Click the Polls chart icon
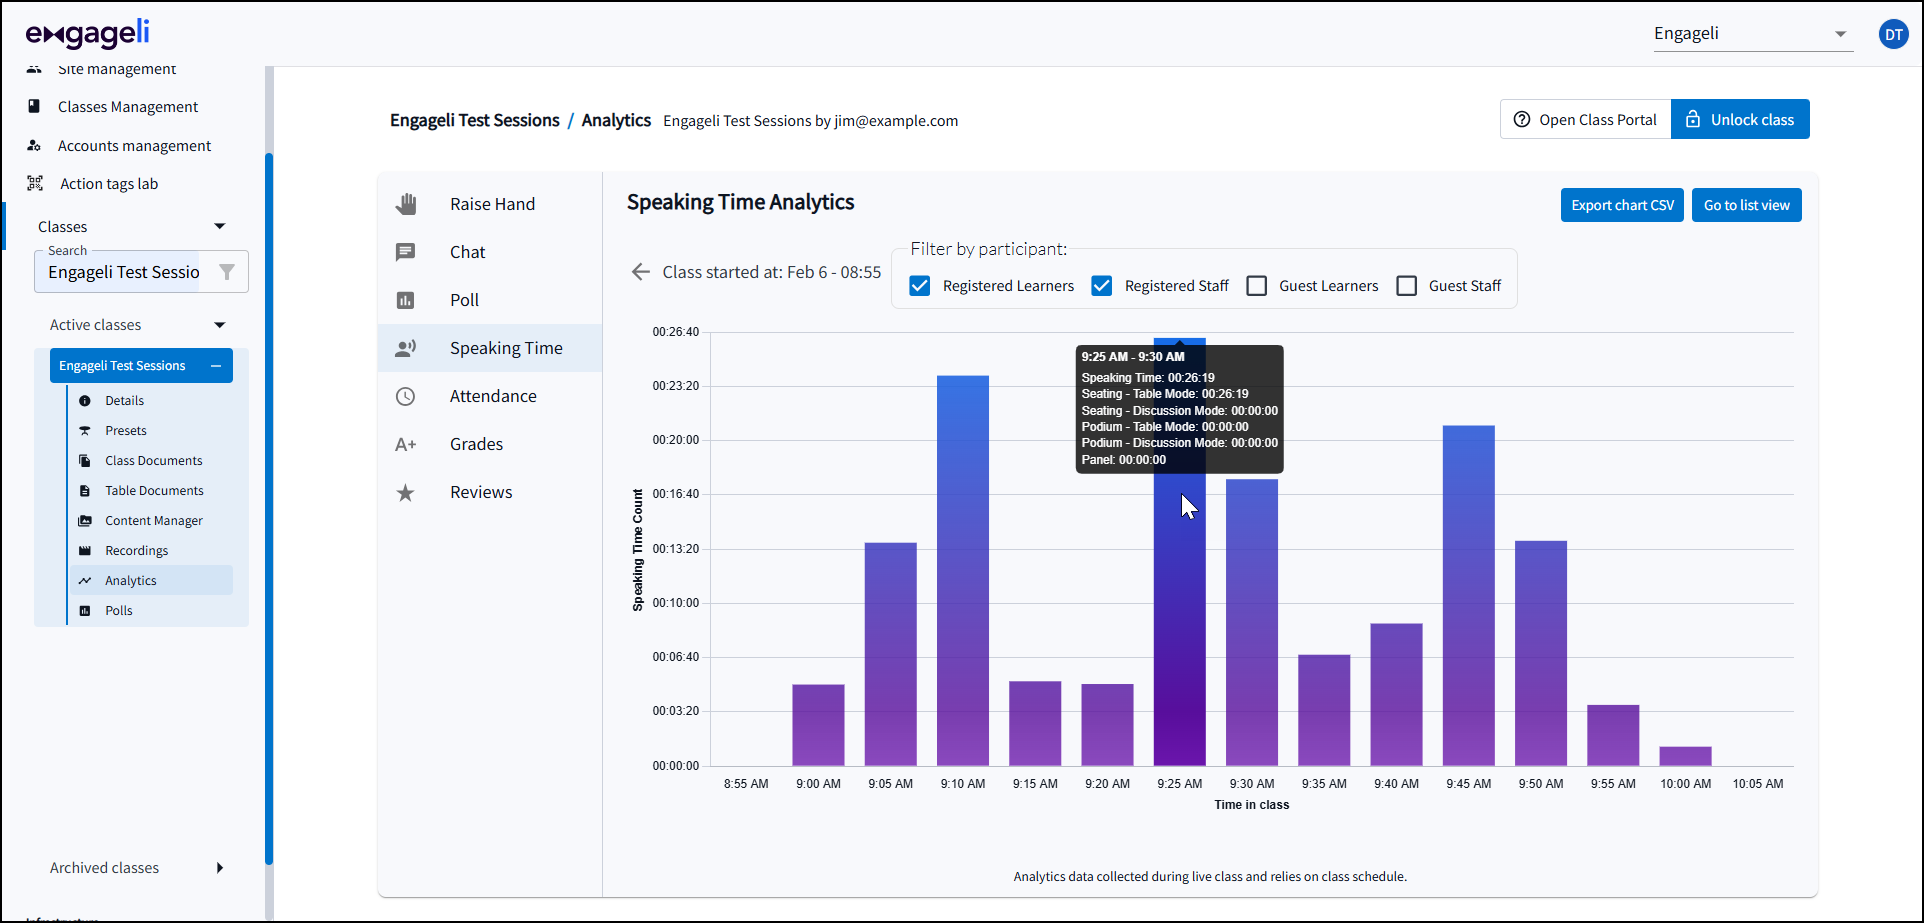The image size is (1924, 923). click(x=85, y=610)
